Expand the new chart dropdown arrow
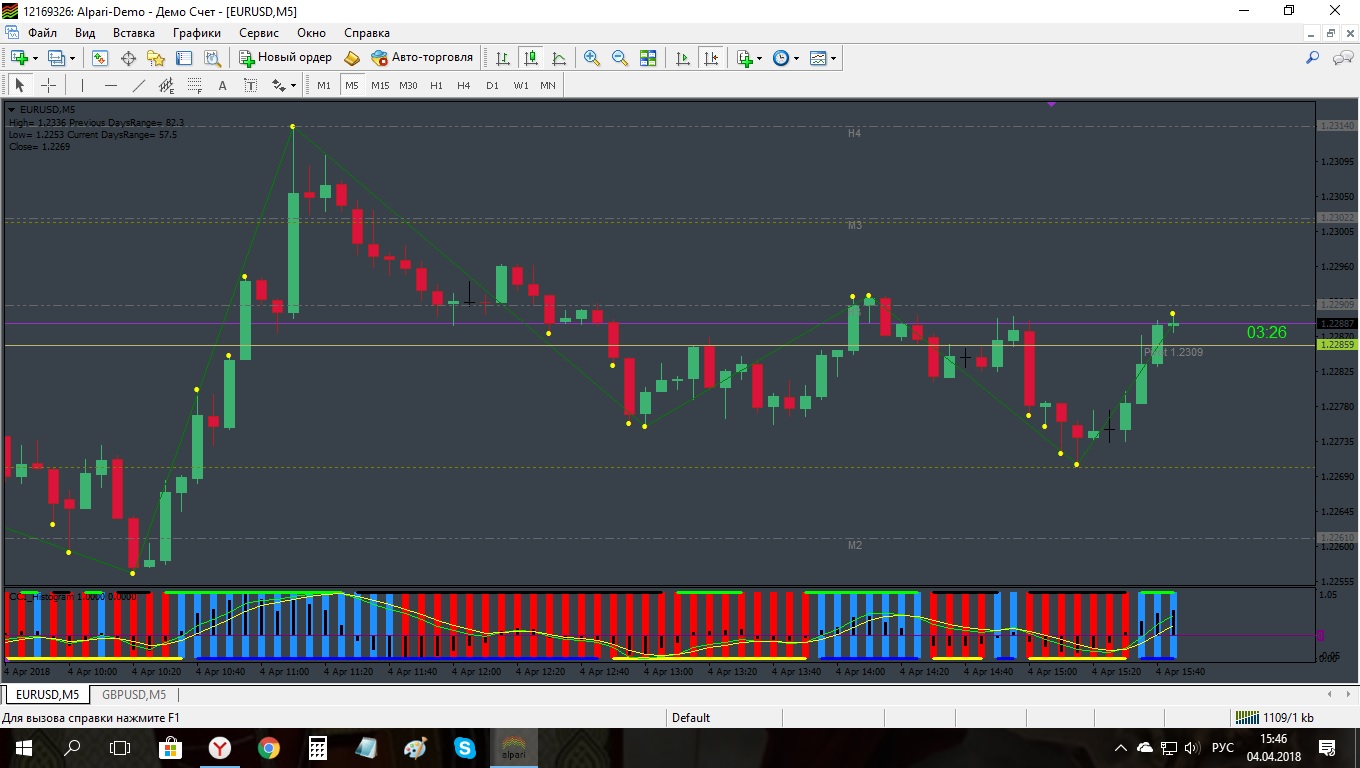 point(36,59)
